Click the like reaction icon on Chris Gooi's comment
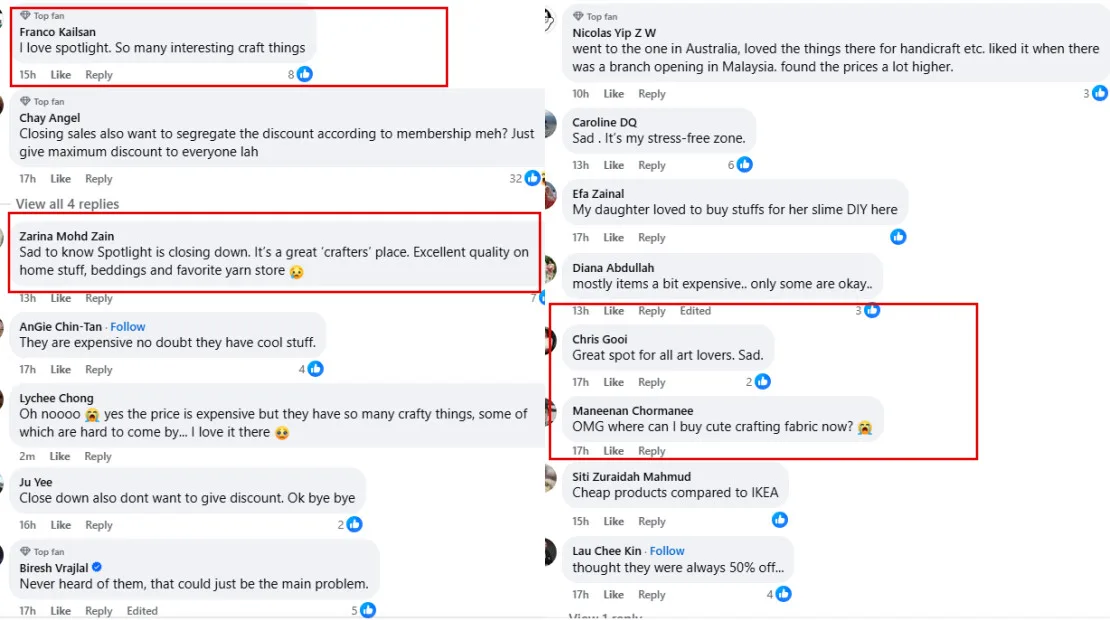 click(x=763, y=382)
